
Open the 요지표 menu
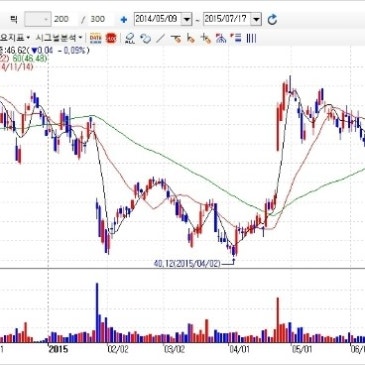click(x=15, y=38)
